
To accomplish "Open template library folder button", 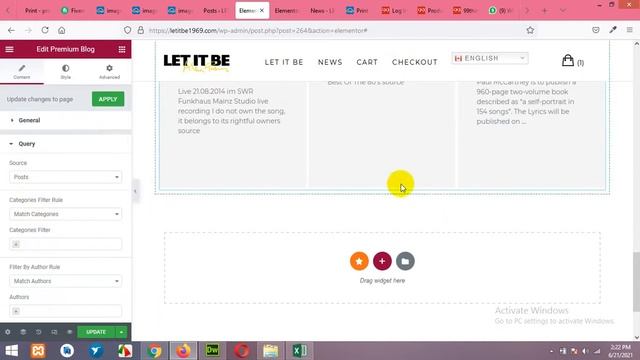I will (405, 261).
